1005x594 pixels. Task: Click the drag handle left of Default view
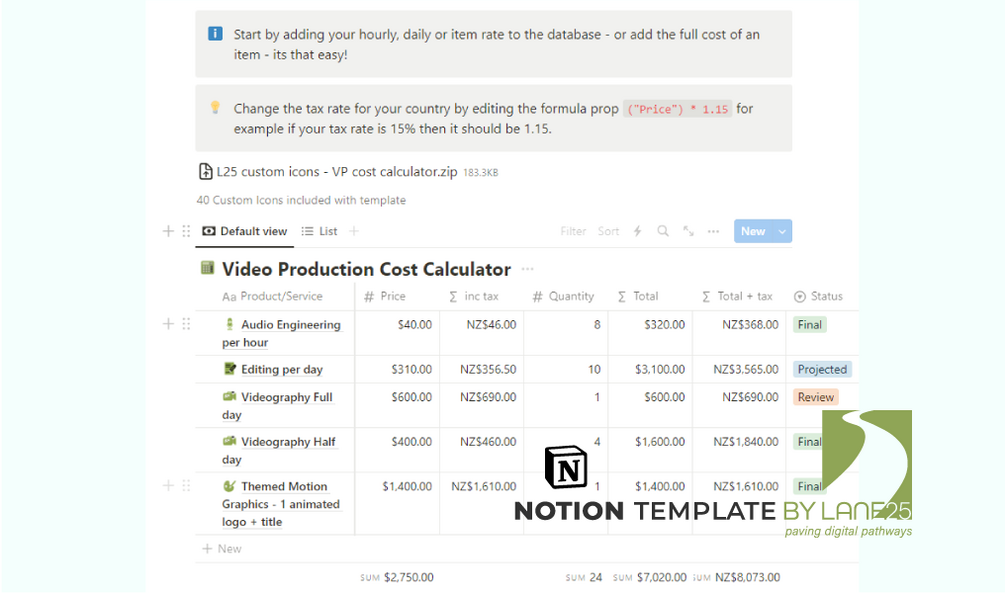pyautogui.click(x=186, y=231)
